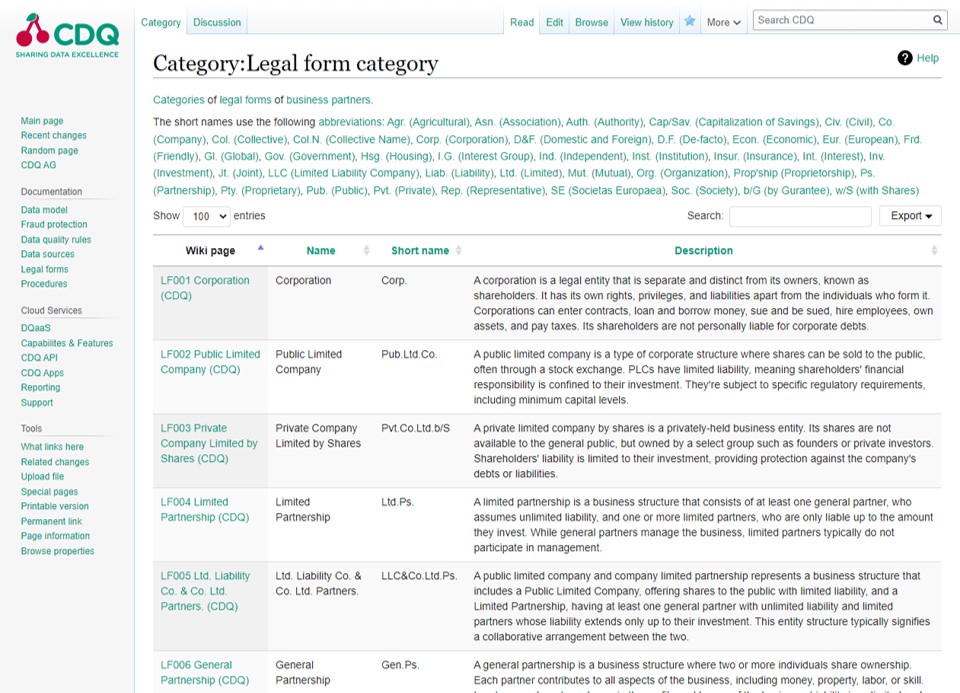Viewport: 960px width, 693px height.
Task: Click the CDQ cherry logo
Action: coord(67,36)
